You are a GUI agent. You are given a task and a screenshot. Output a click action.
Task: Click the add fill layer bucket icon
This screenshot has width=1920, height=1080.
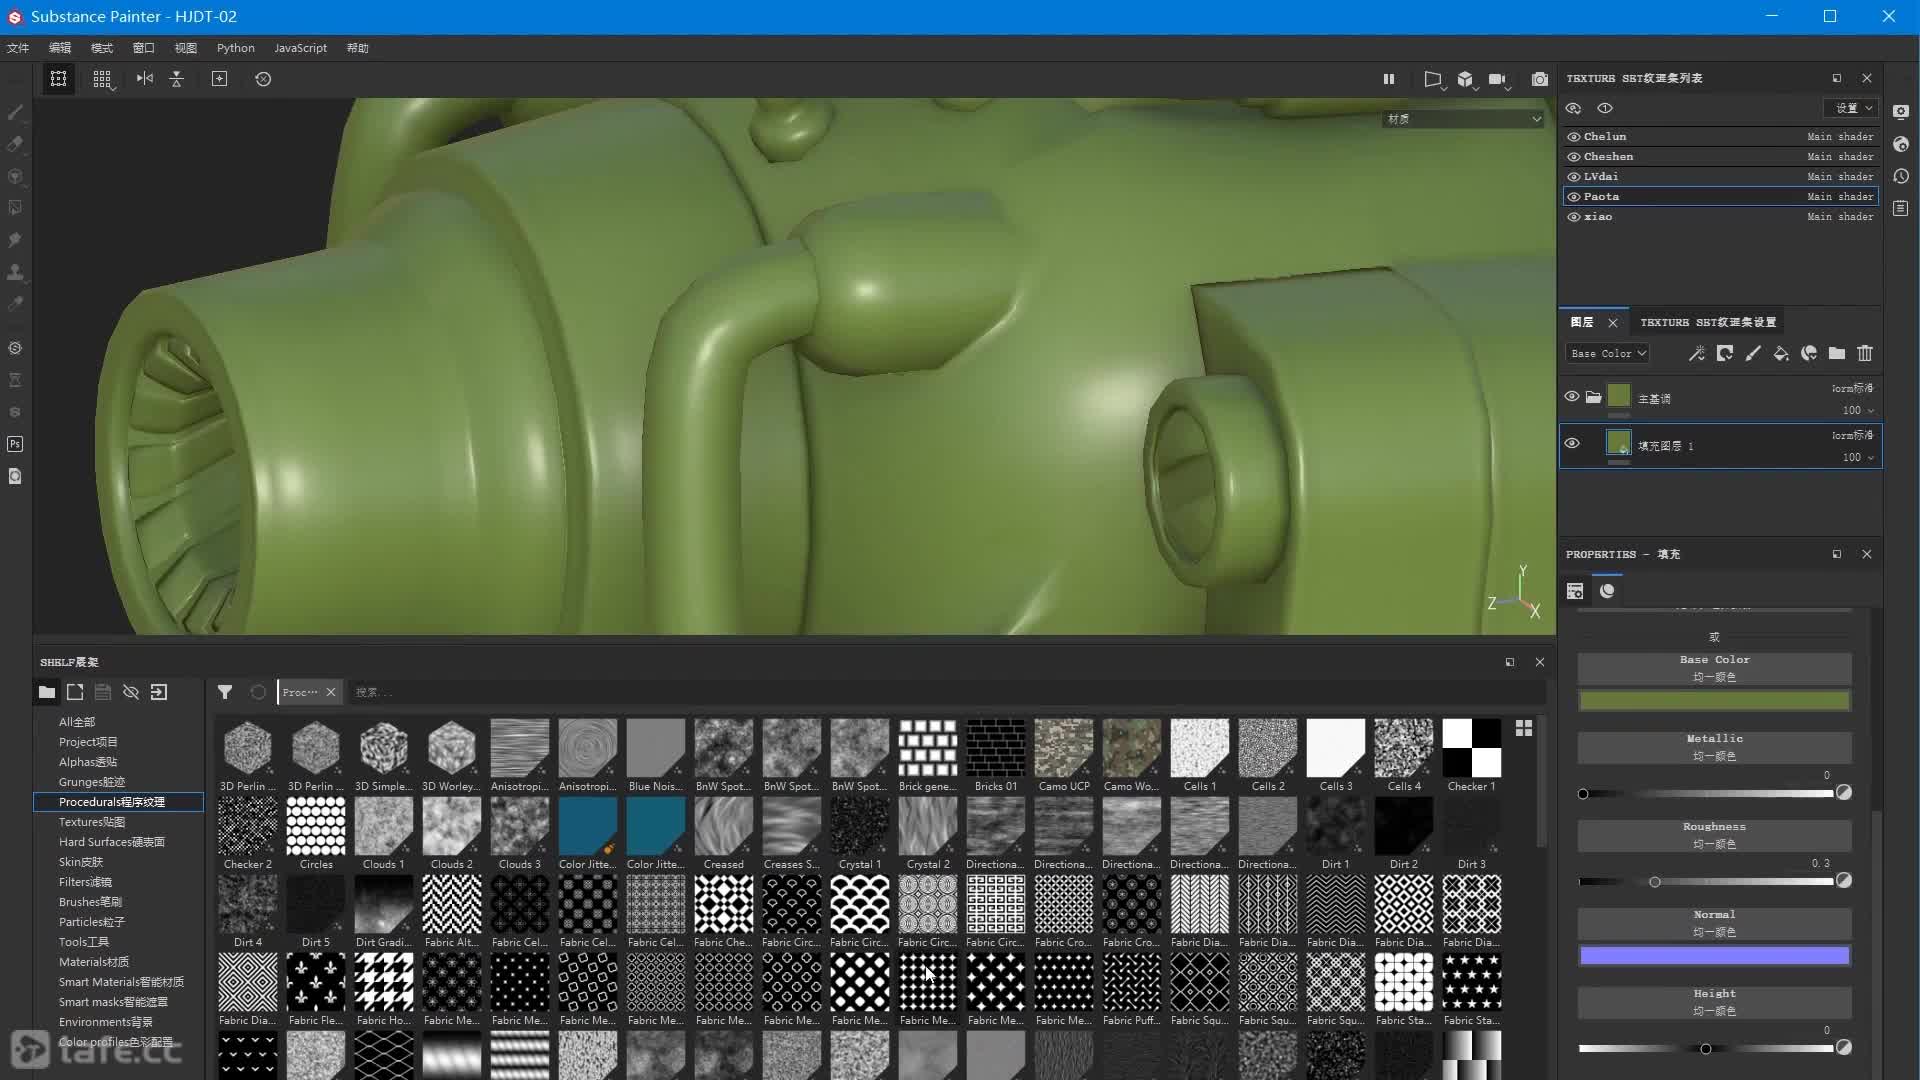click(x=1781, y=353)
